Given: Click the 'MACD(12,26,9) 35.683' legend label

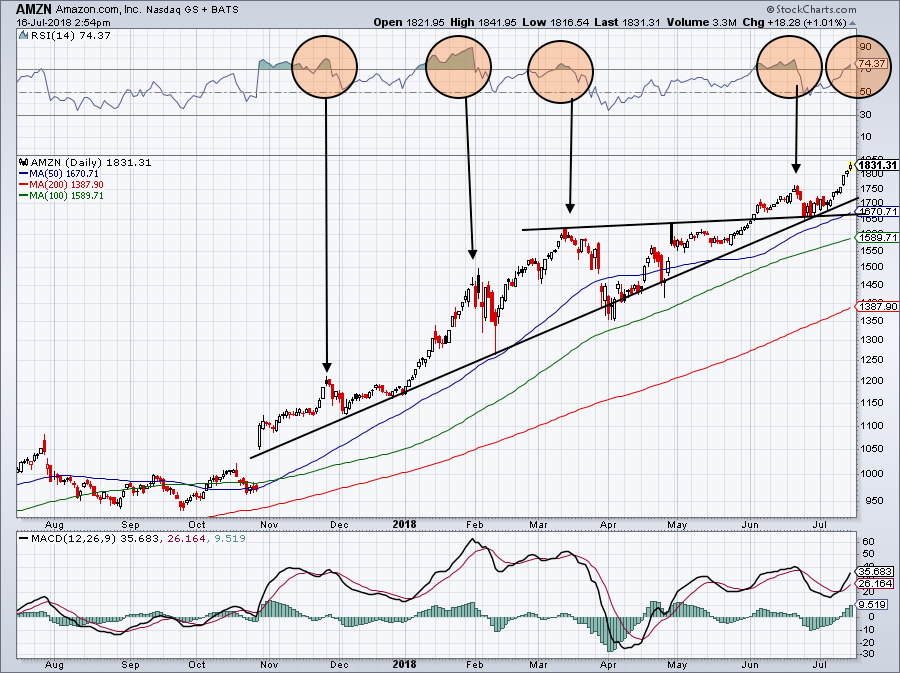Looking at the screenshot, I should pyautogui.click(x=94, y=538).
